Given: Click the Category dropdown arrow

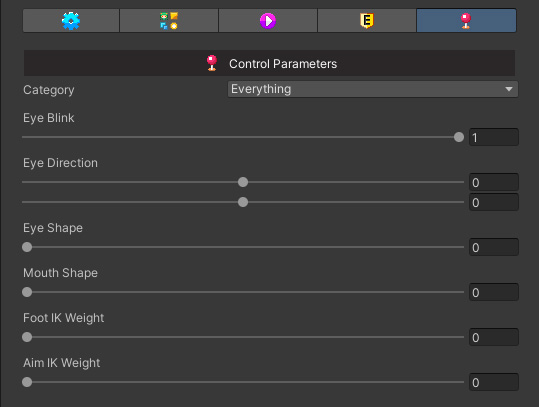Looking at the screenshot, I should coord(509,89).
